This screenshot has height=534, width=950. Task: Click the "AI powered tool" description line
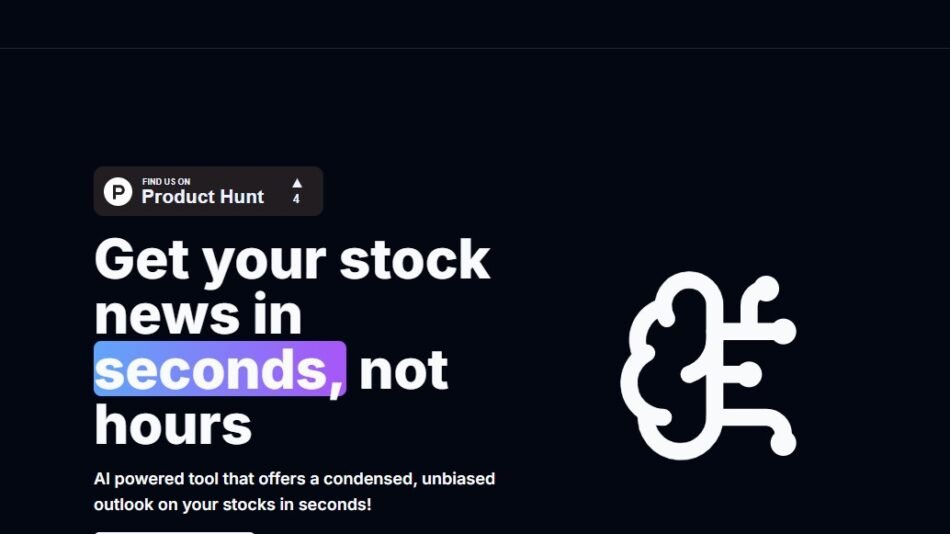294,479
